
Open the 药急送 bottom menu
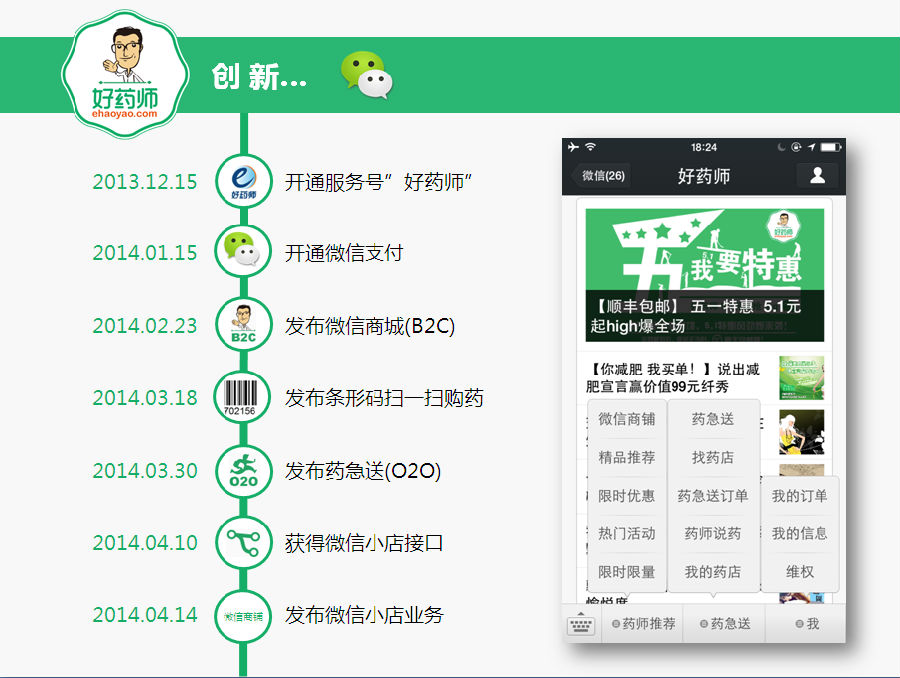click(x=724, y=623)
